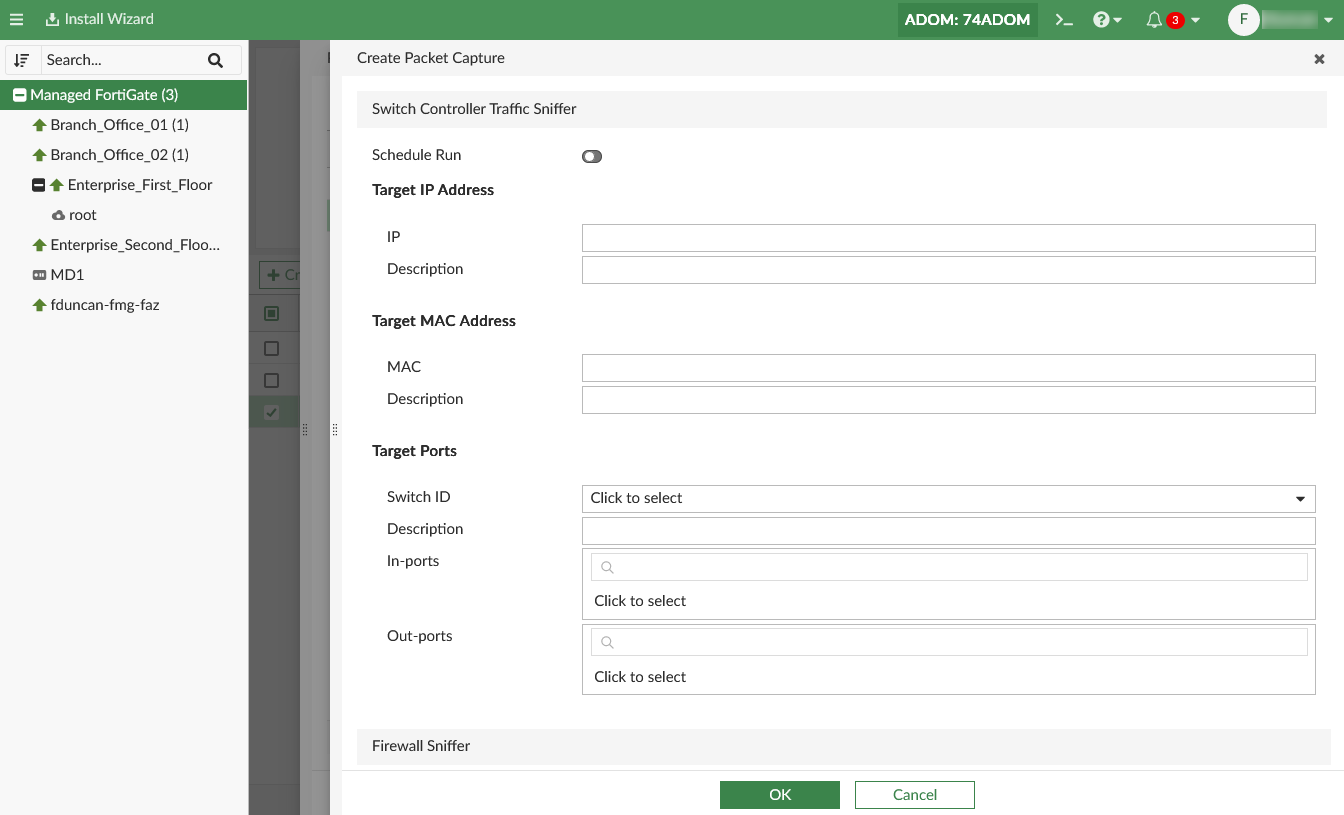
Task: Confirm with the OK button
Action: (x=780, y=795)
